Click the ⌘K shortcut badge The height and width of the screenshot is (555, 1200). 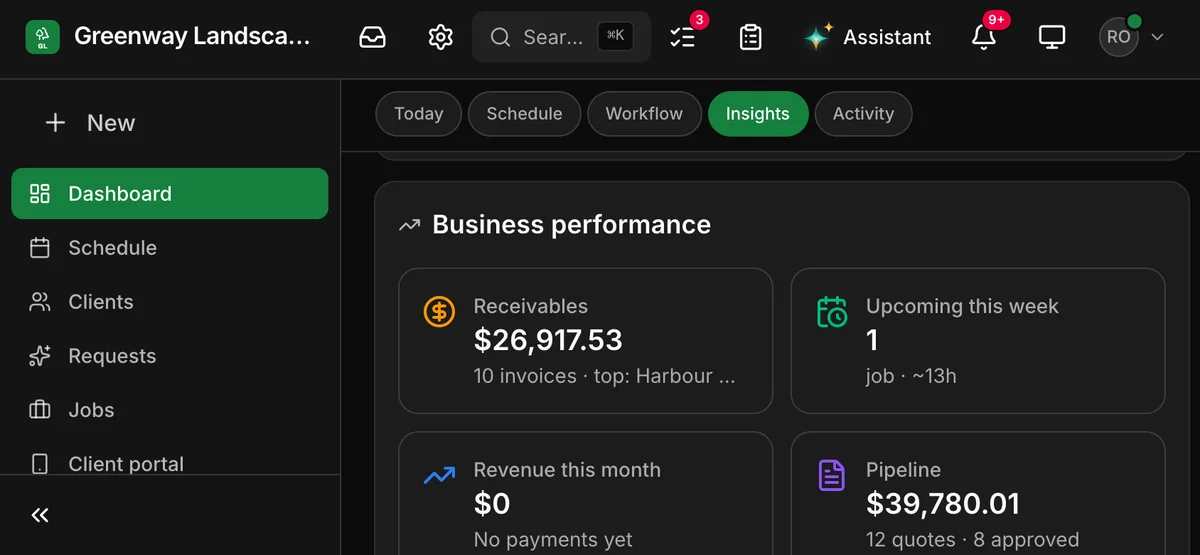(x=615, y=37)
